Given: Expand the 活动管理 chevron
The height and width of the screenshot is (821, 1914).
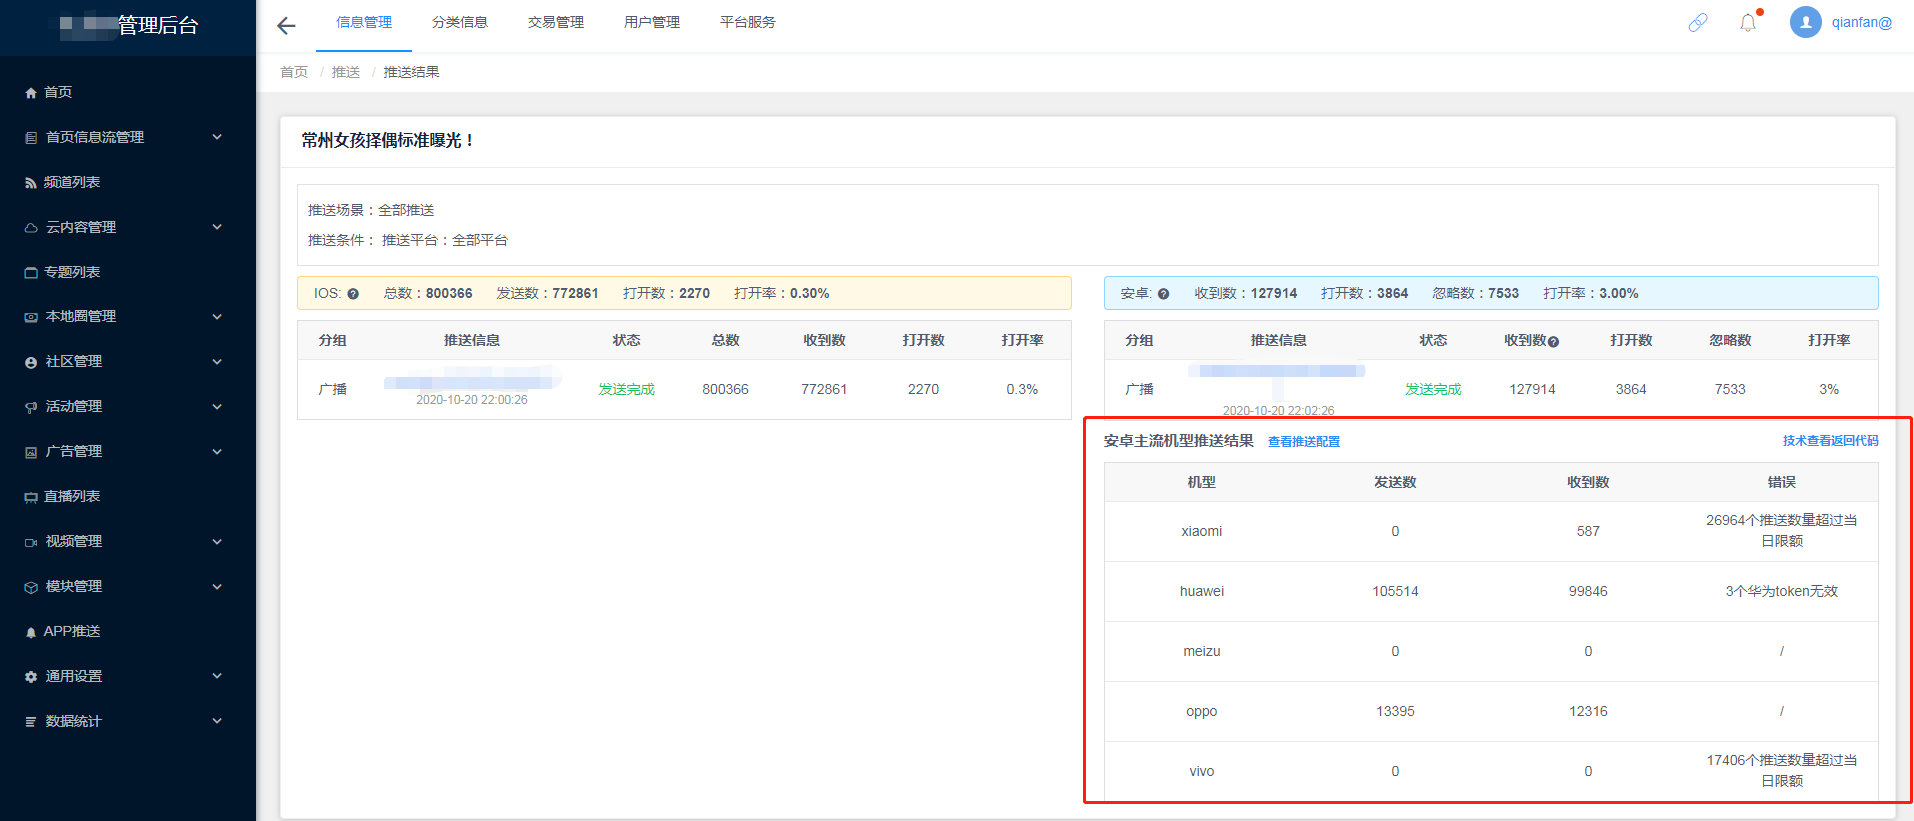Looking at the screenshot, I should (x=217, y=407).
